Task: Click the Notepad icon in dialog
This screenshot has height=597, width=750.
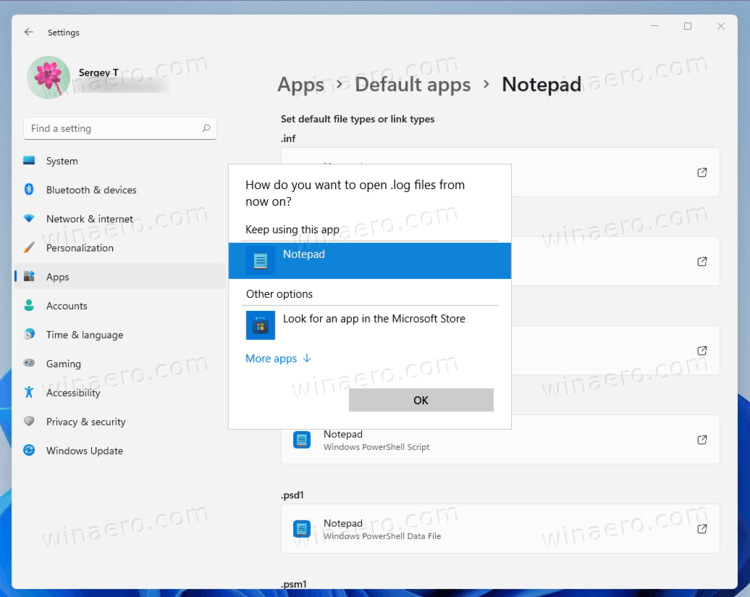Action: tap(260, 261)
